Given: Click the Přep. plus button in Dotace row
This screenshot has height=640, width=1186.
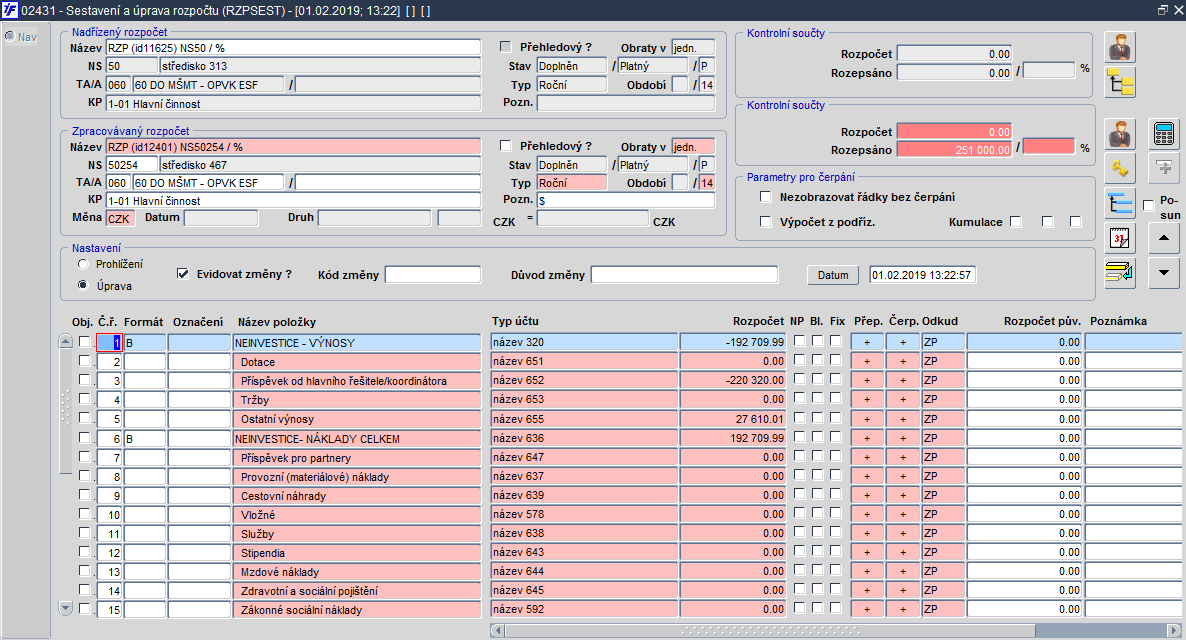Looking at the screenshot, I should [867, 362].
